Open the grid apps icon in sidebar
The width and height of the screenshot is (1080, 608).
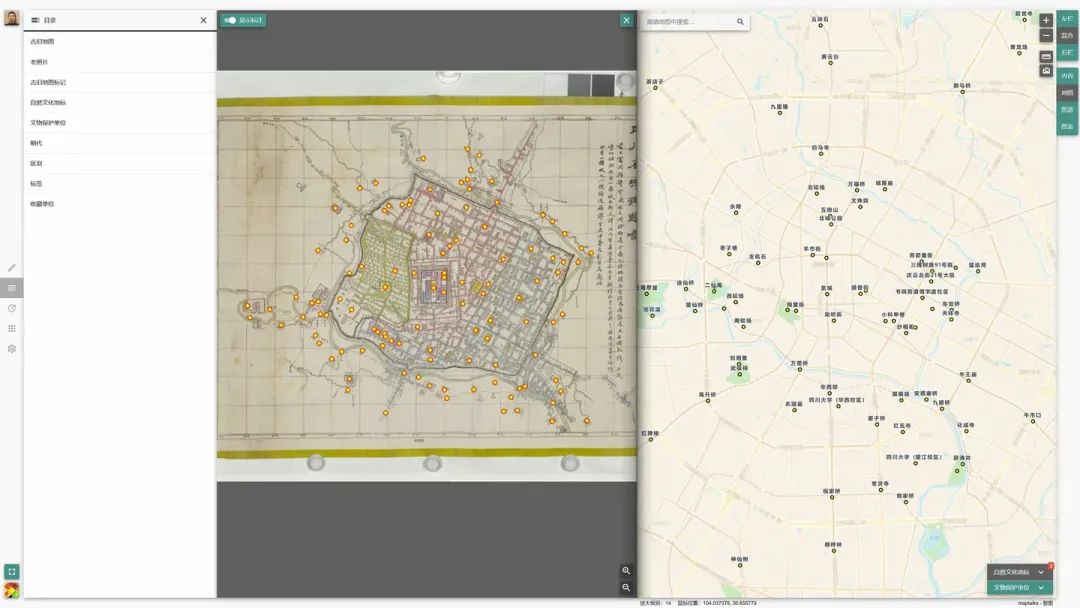[12, 328]
